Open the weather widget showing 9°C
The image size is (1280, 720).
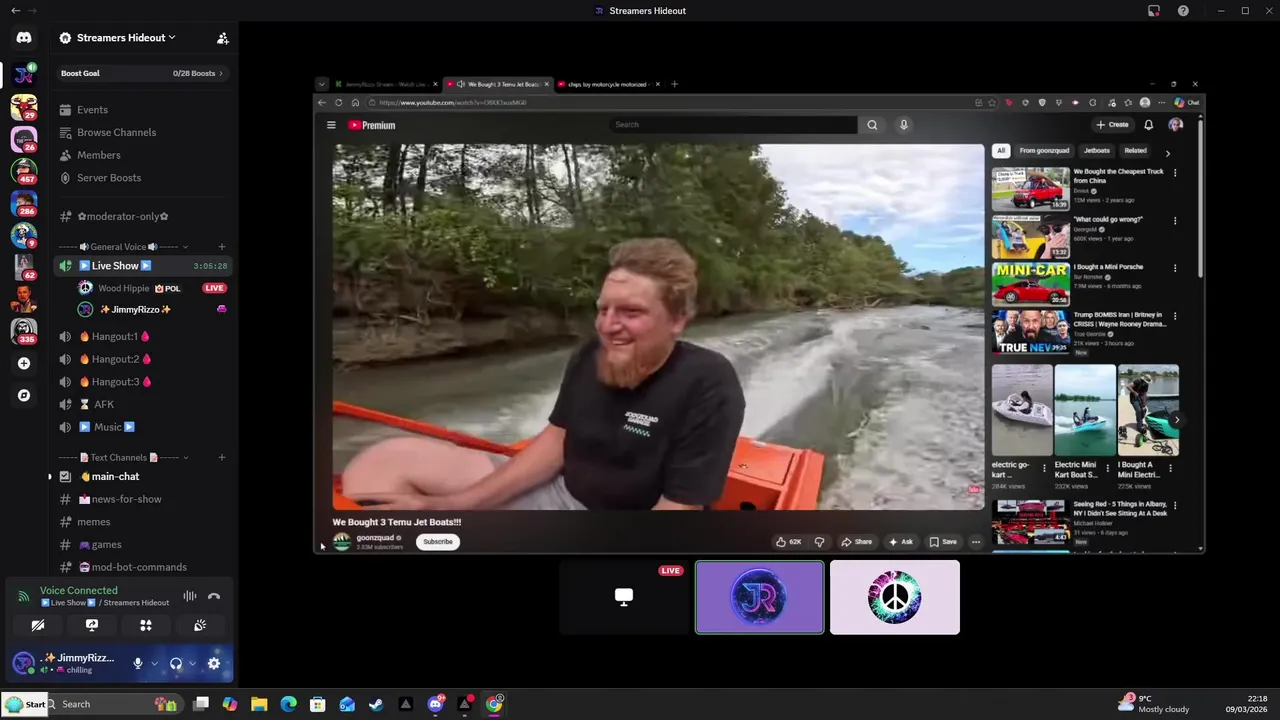(x=1153, y=704)
